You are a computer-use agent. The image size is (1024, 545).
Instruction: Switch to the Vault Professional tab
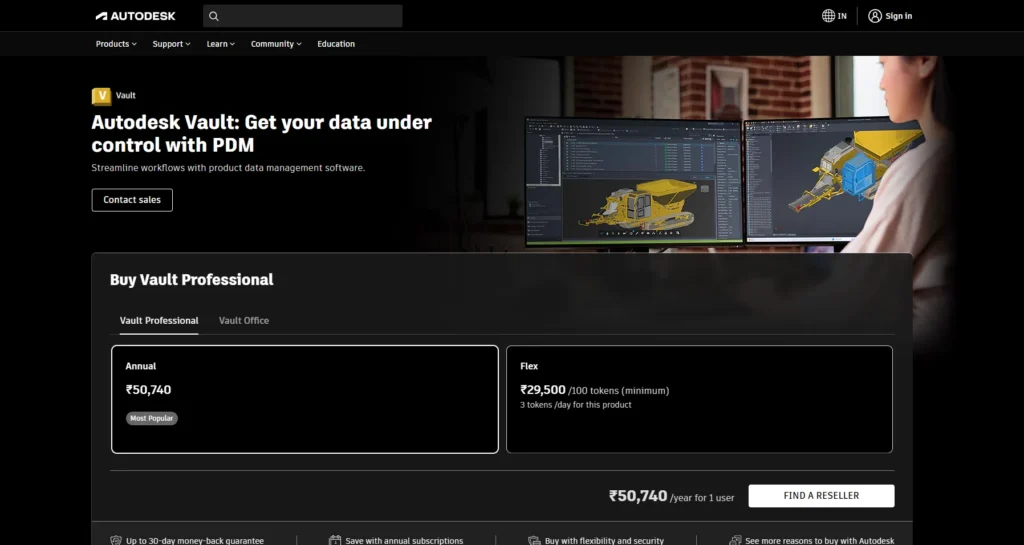[x=159, y=320]
